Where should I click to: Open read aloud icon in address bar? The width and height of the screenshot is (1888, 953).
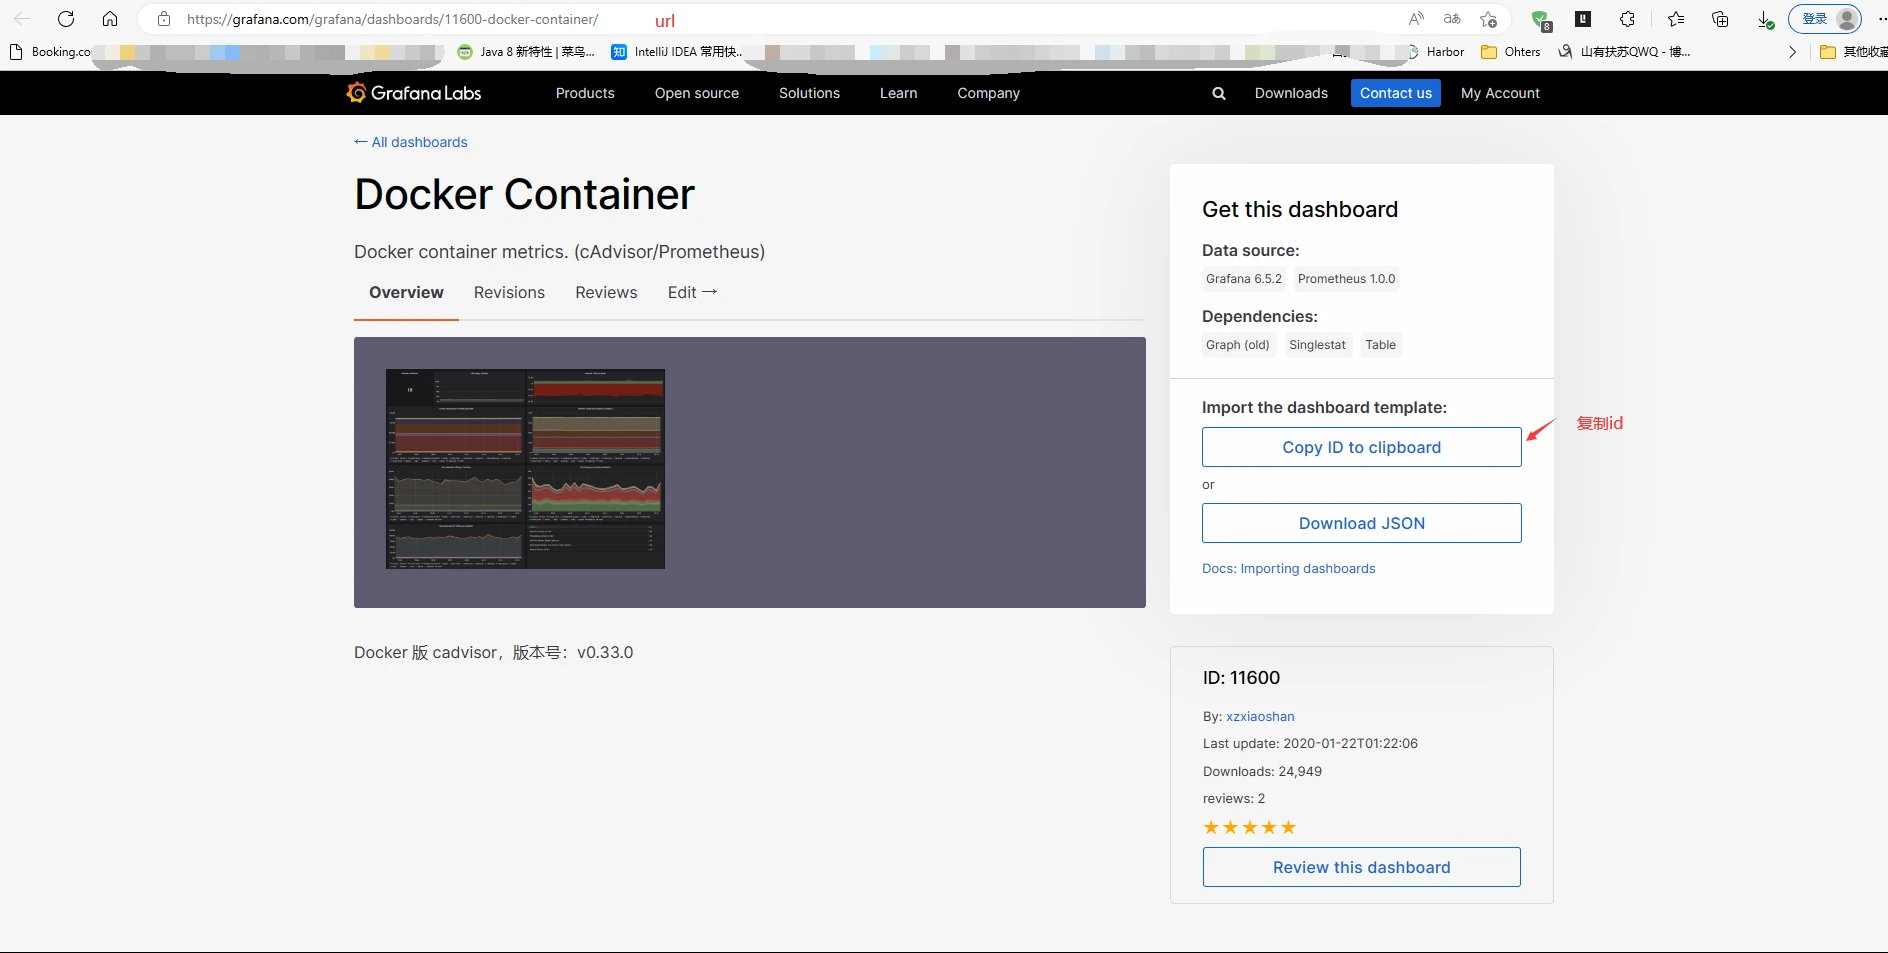(1416, 19)
